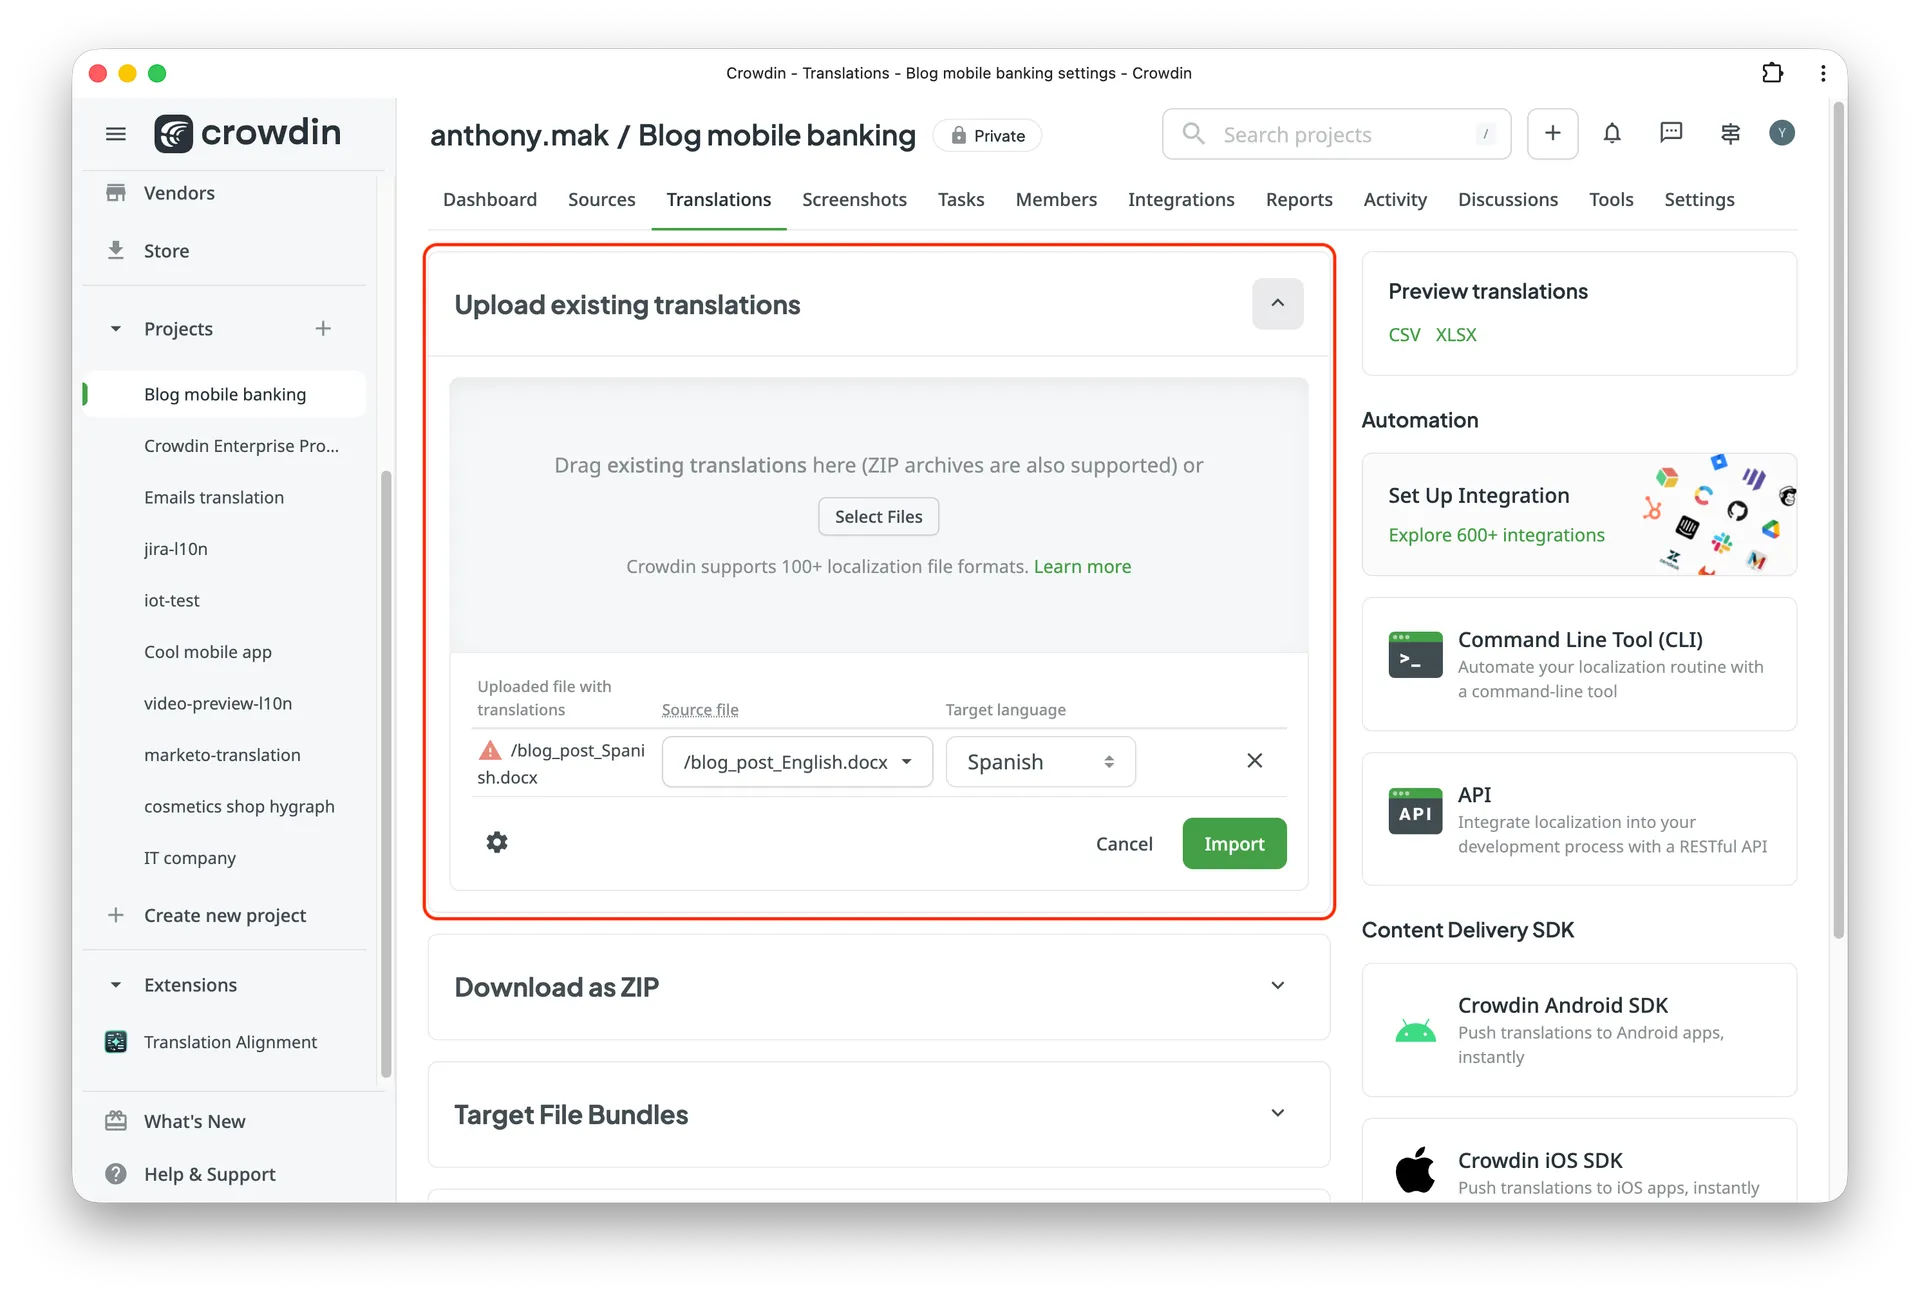Switch to the Screenshots tab
This screenshot has width=1920, height=1298.
pos(854,200)
